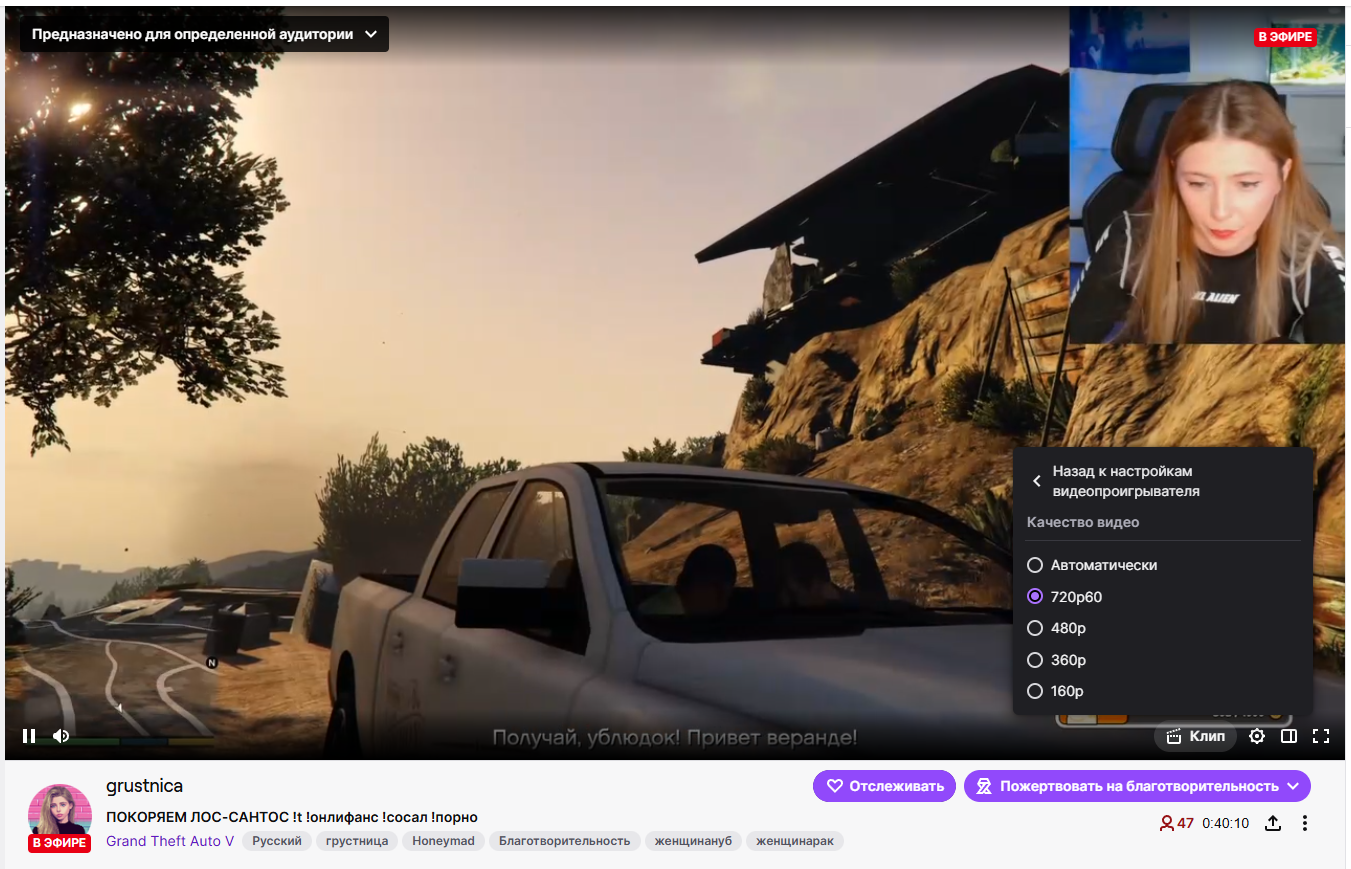Viewport: 1351px width, 869px height.
Task: Click the В ЭФИРЕ badge under avatar
Action: coord(60,843)
